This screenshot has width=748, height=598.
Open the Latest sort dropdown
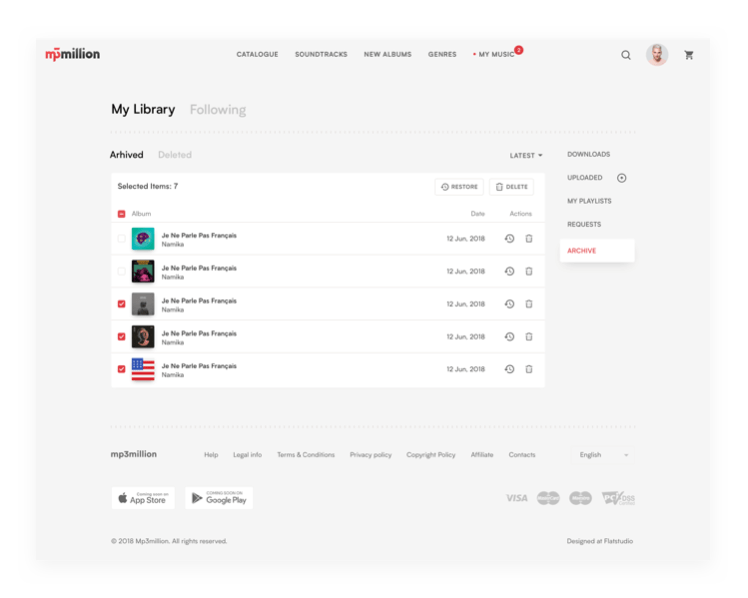pyautogui.click(x=526, y=156)
